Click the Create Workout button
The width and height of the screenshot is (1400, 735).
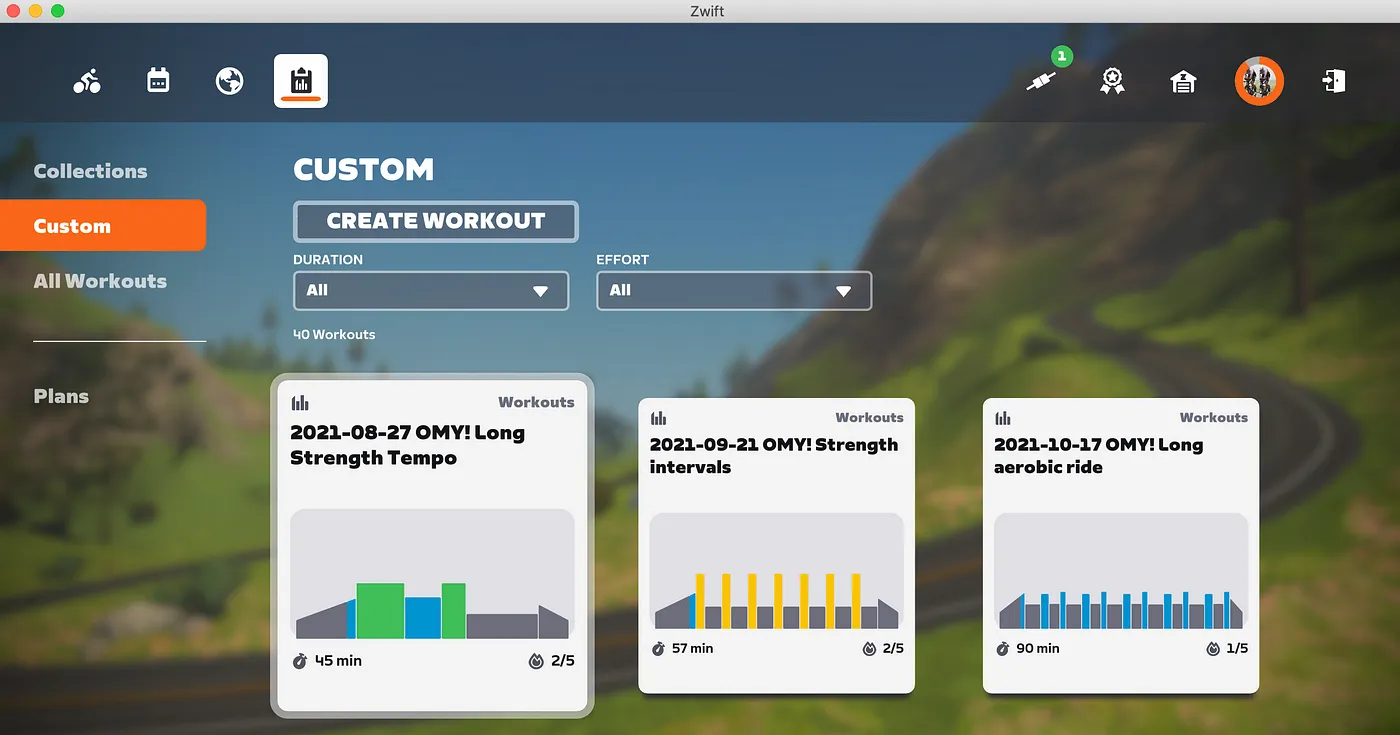(x=436, y=221)
